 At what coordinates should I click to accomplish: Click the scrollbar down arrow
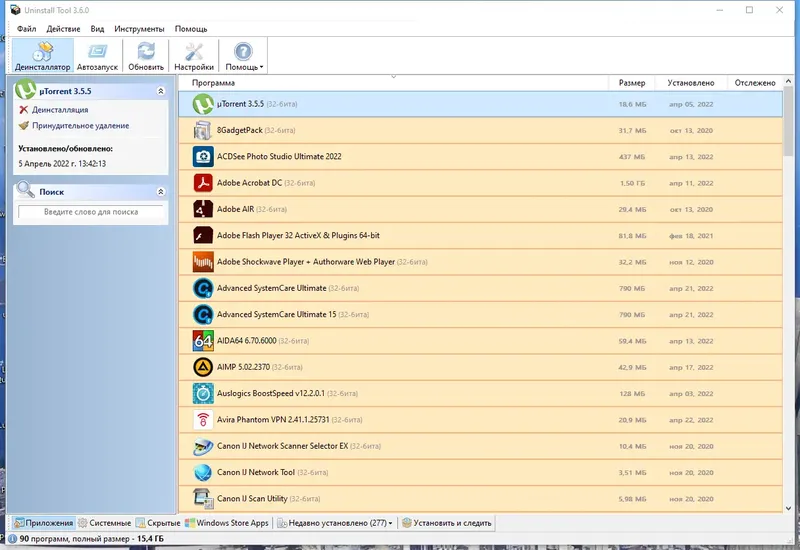click(788, 508)
